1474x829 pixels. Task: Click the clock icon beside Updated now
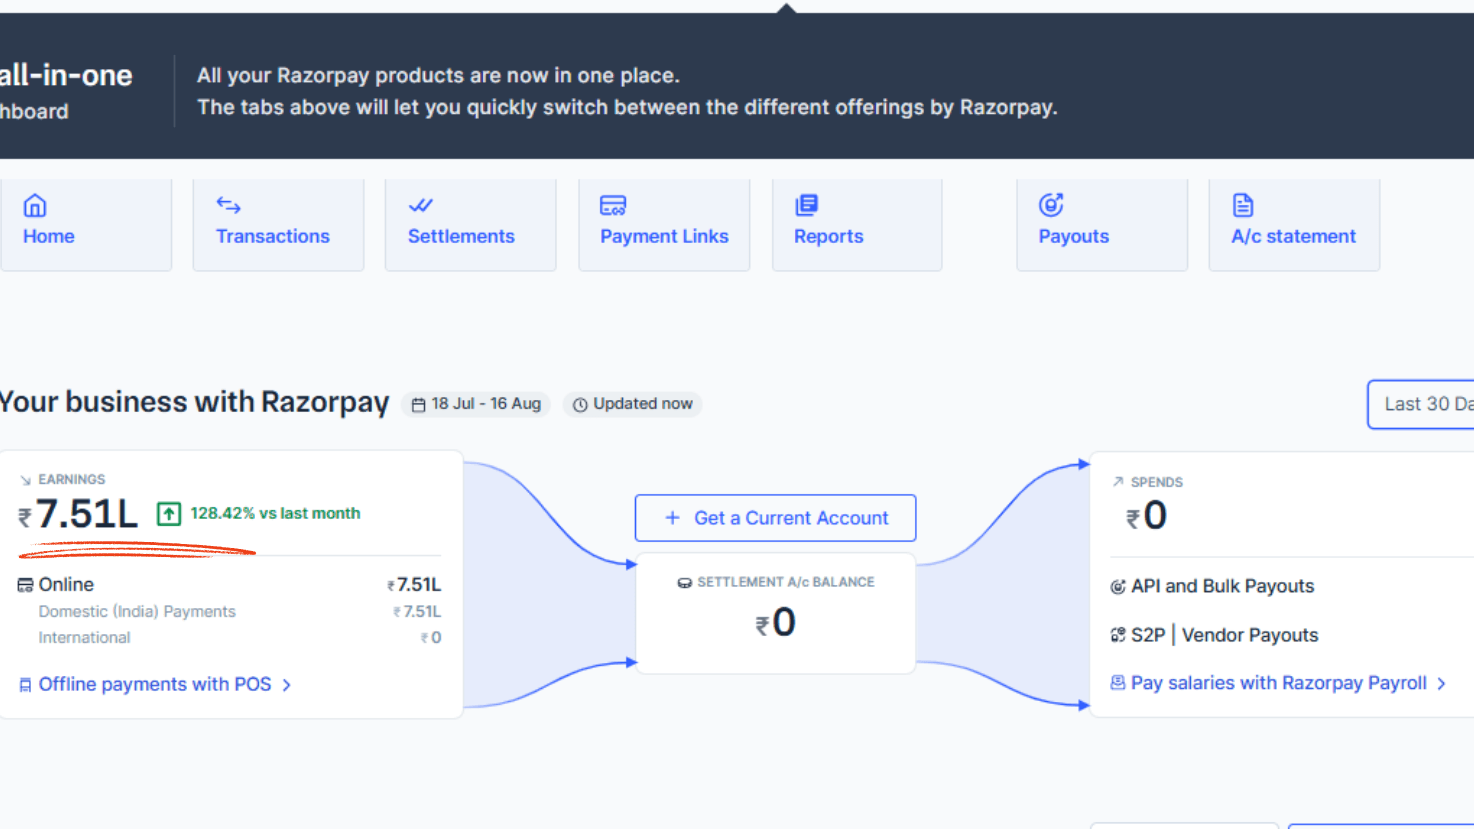click(x=580, y=405)
